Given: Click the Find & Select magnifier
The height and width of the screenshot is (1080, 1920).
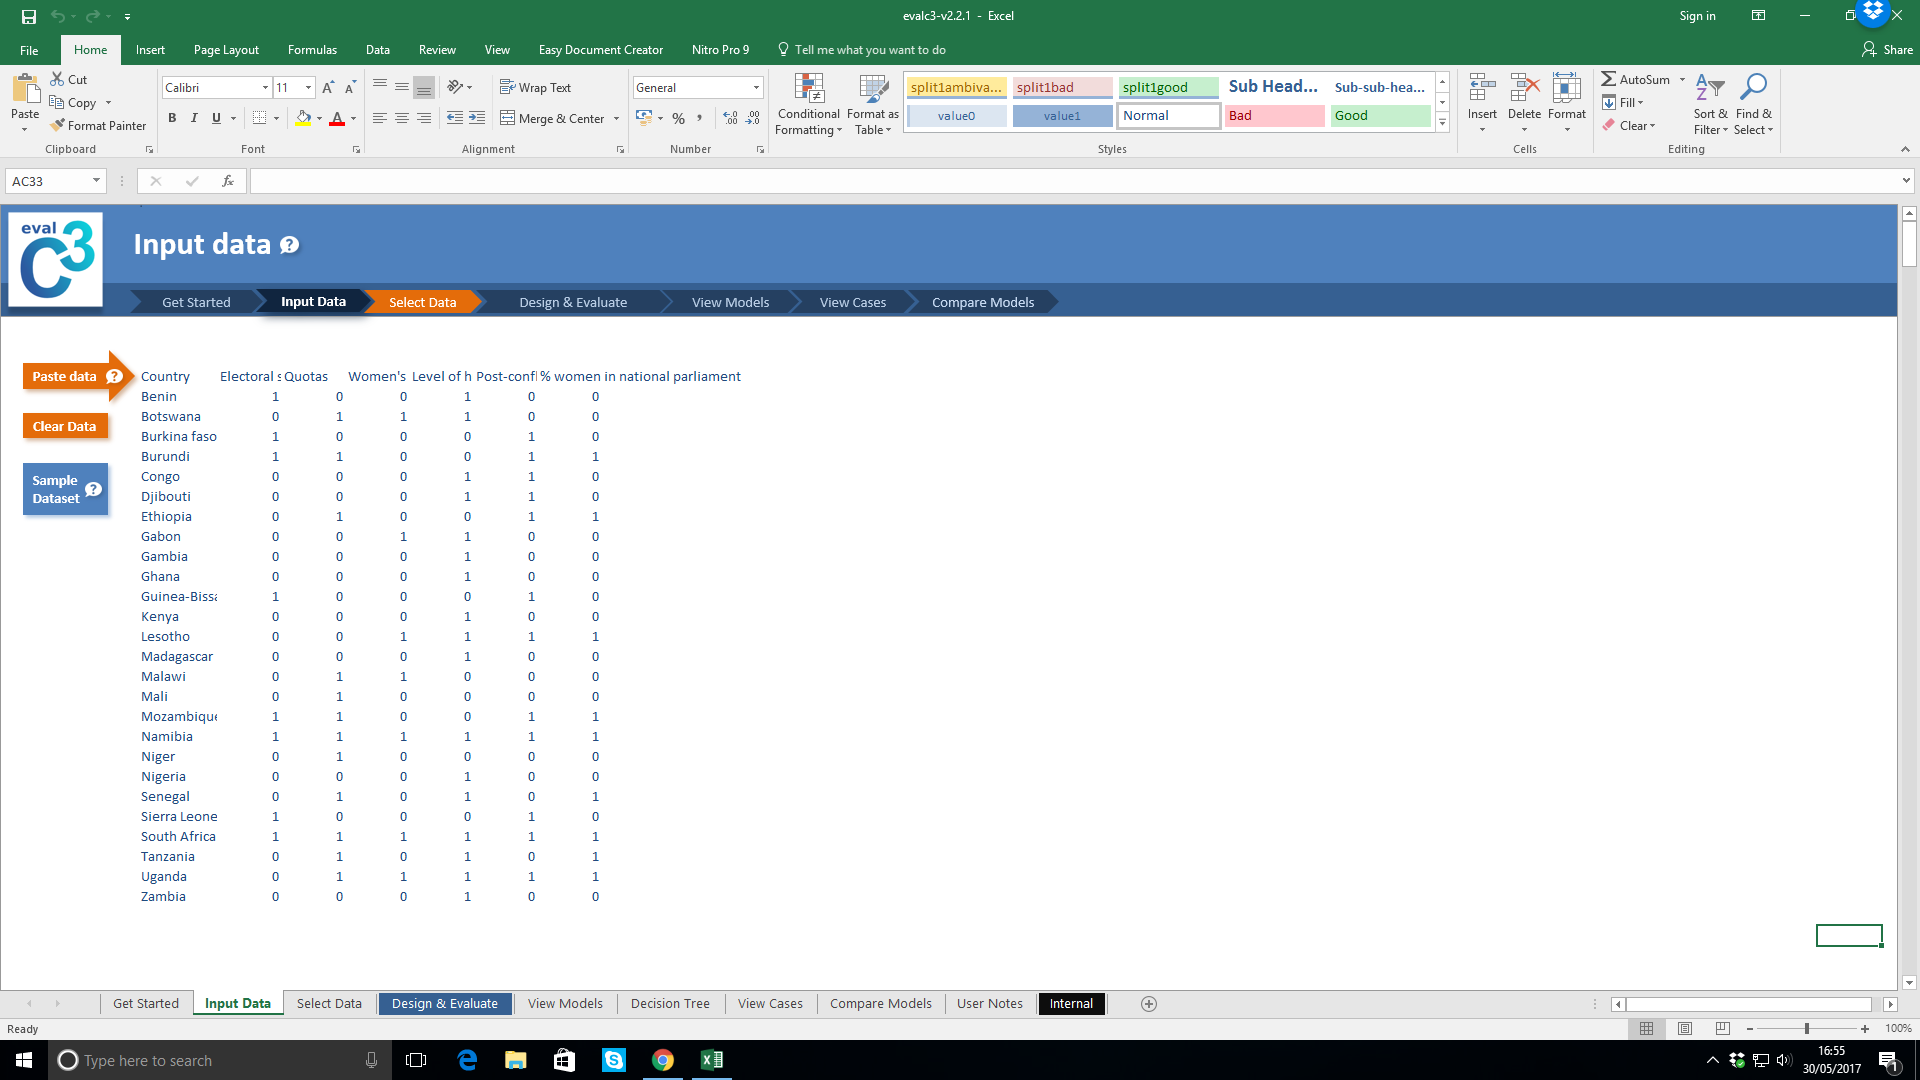Looking at the screenshot, I should tap(1753, 104).
